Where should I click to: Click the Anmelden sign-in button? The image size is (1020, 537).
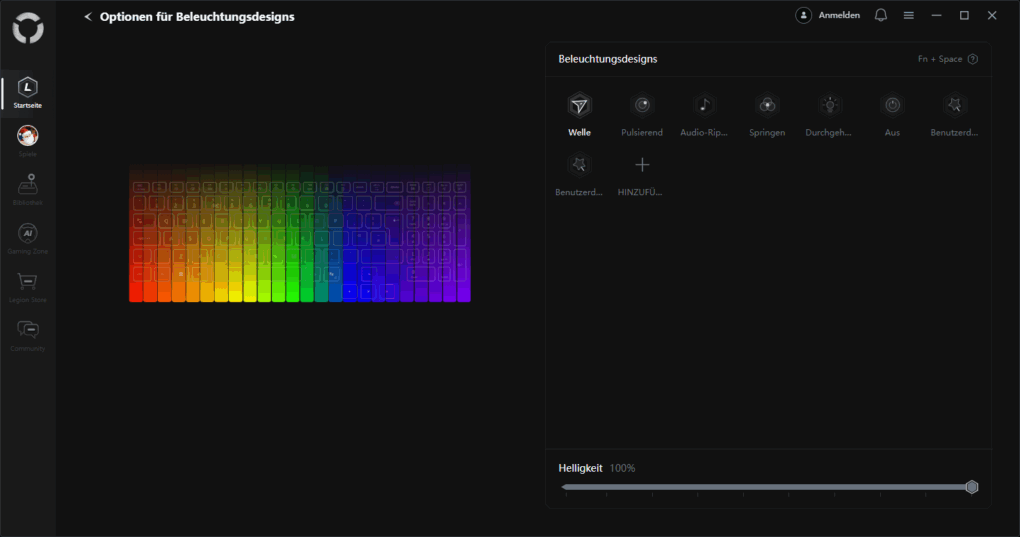(828, 15)
